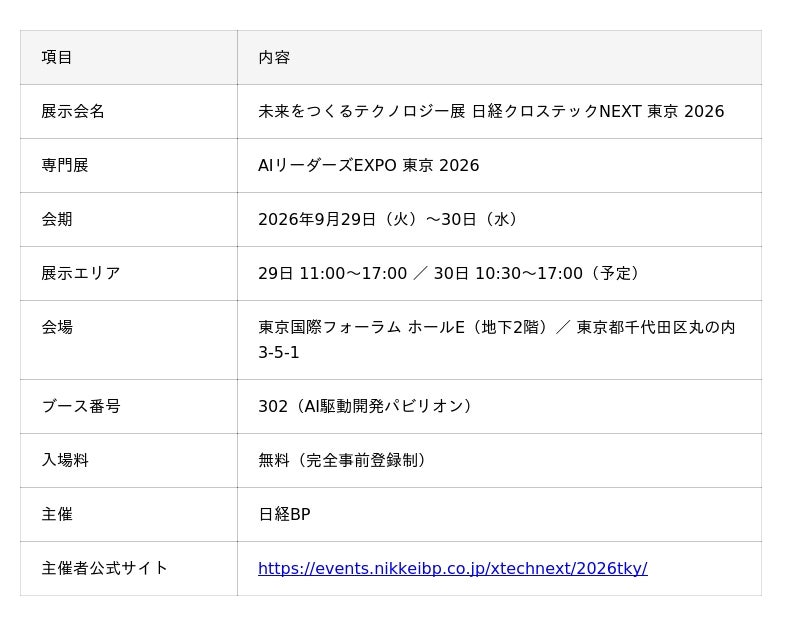The image size is (800, 626).
Task: Select the 展示会名 row label
Action: click(73, 111)
